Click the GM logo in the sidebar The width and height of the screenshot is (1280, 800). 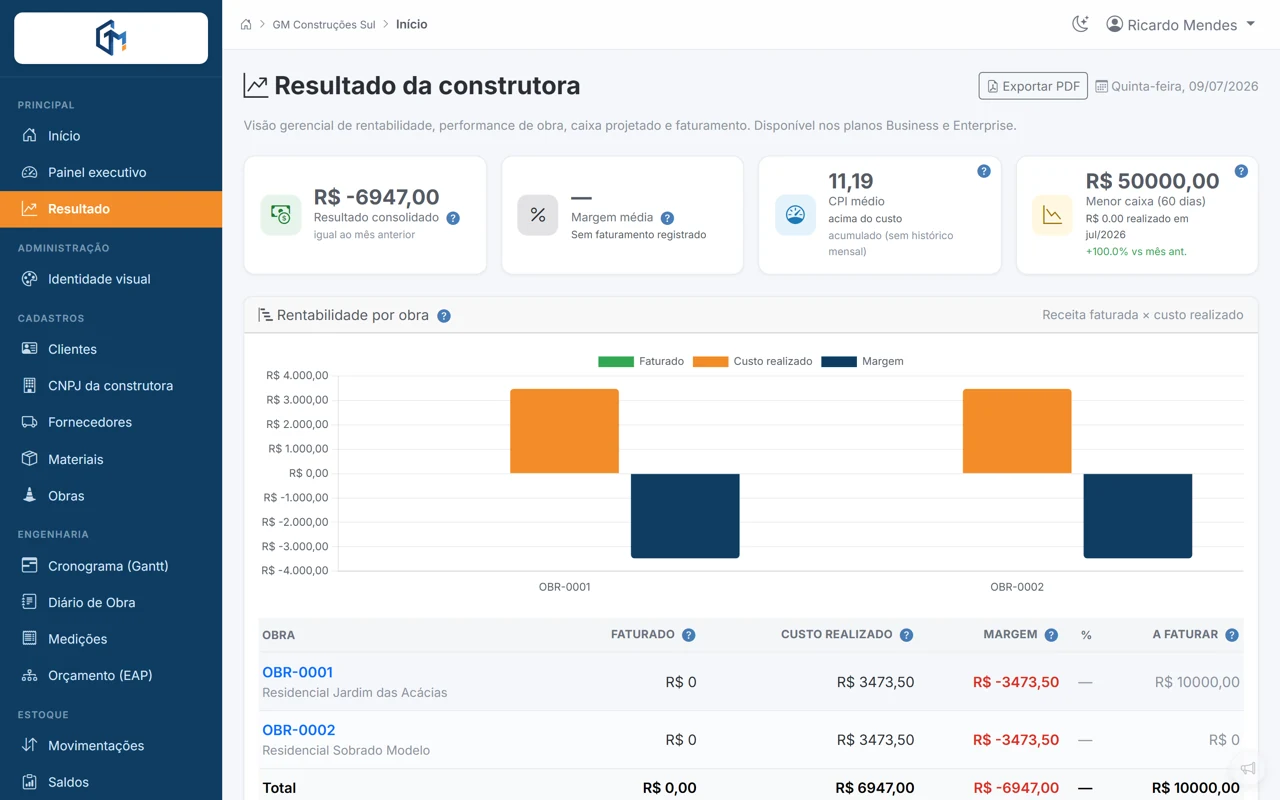point(111,38)
